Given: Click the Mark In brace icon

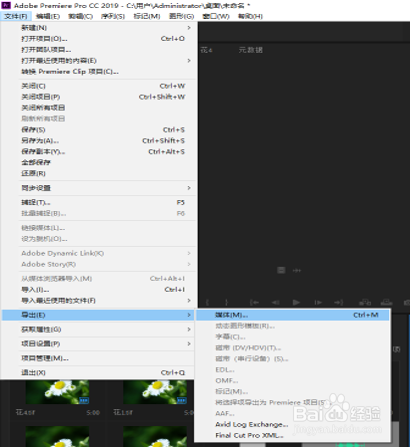Looking at the screenshot, I should (x=207, y=302).
